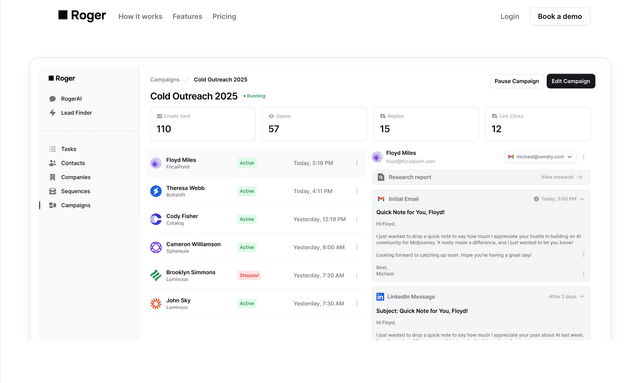Viewport: 640px width, 383px height.
Task: Click Theresa Webb's Boltshift avatar
Action: coord(156,191)
